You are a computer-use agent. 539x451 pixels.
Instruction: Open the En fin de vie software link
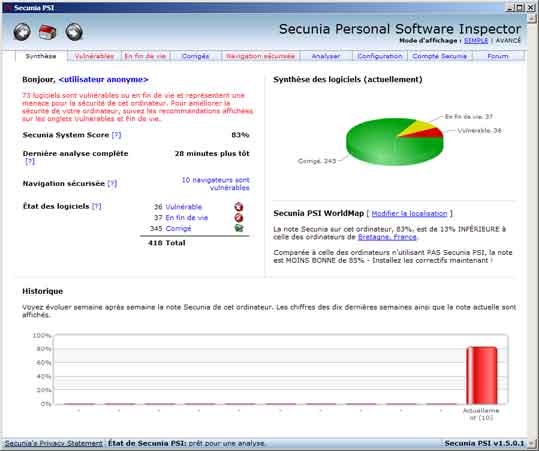point(187,218)
